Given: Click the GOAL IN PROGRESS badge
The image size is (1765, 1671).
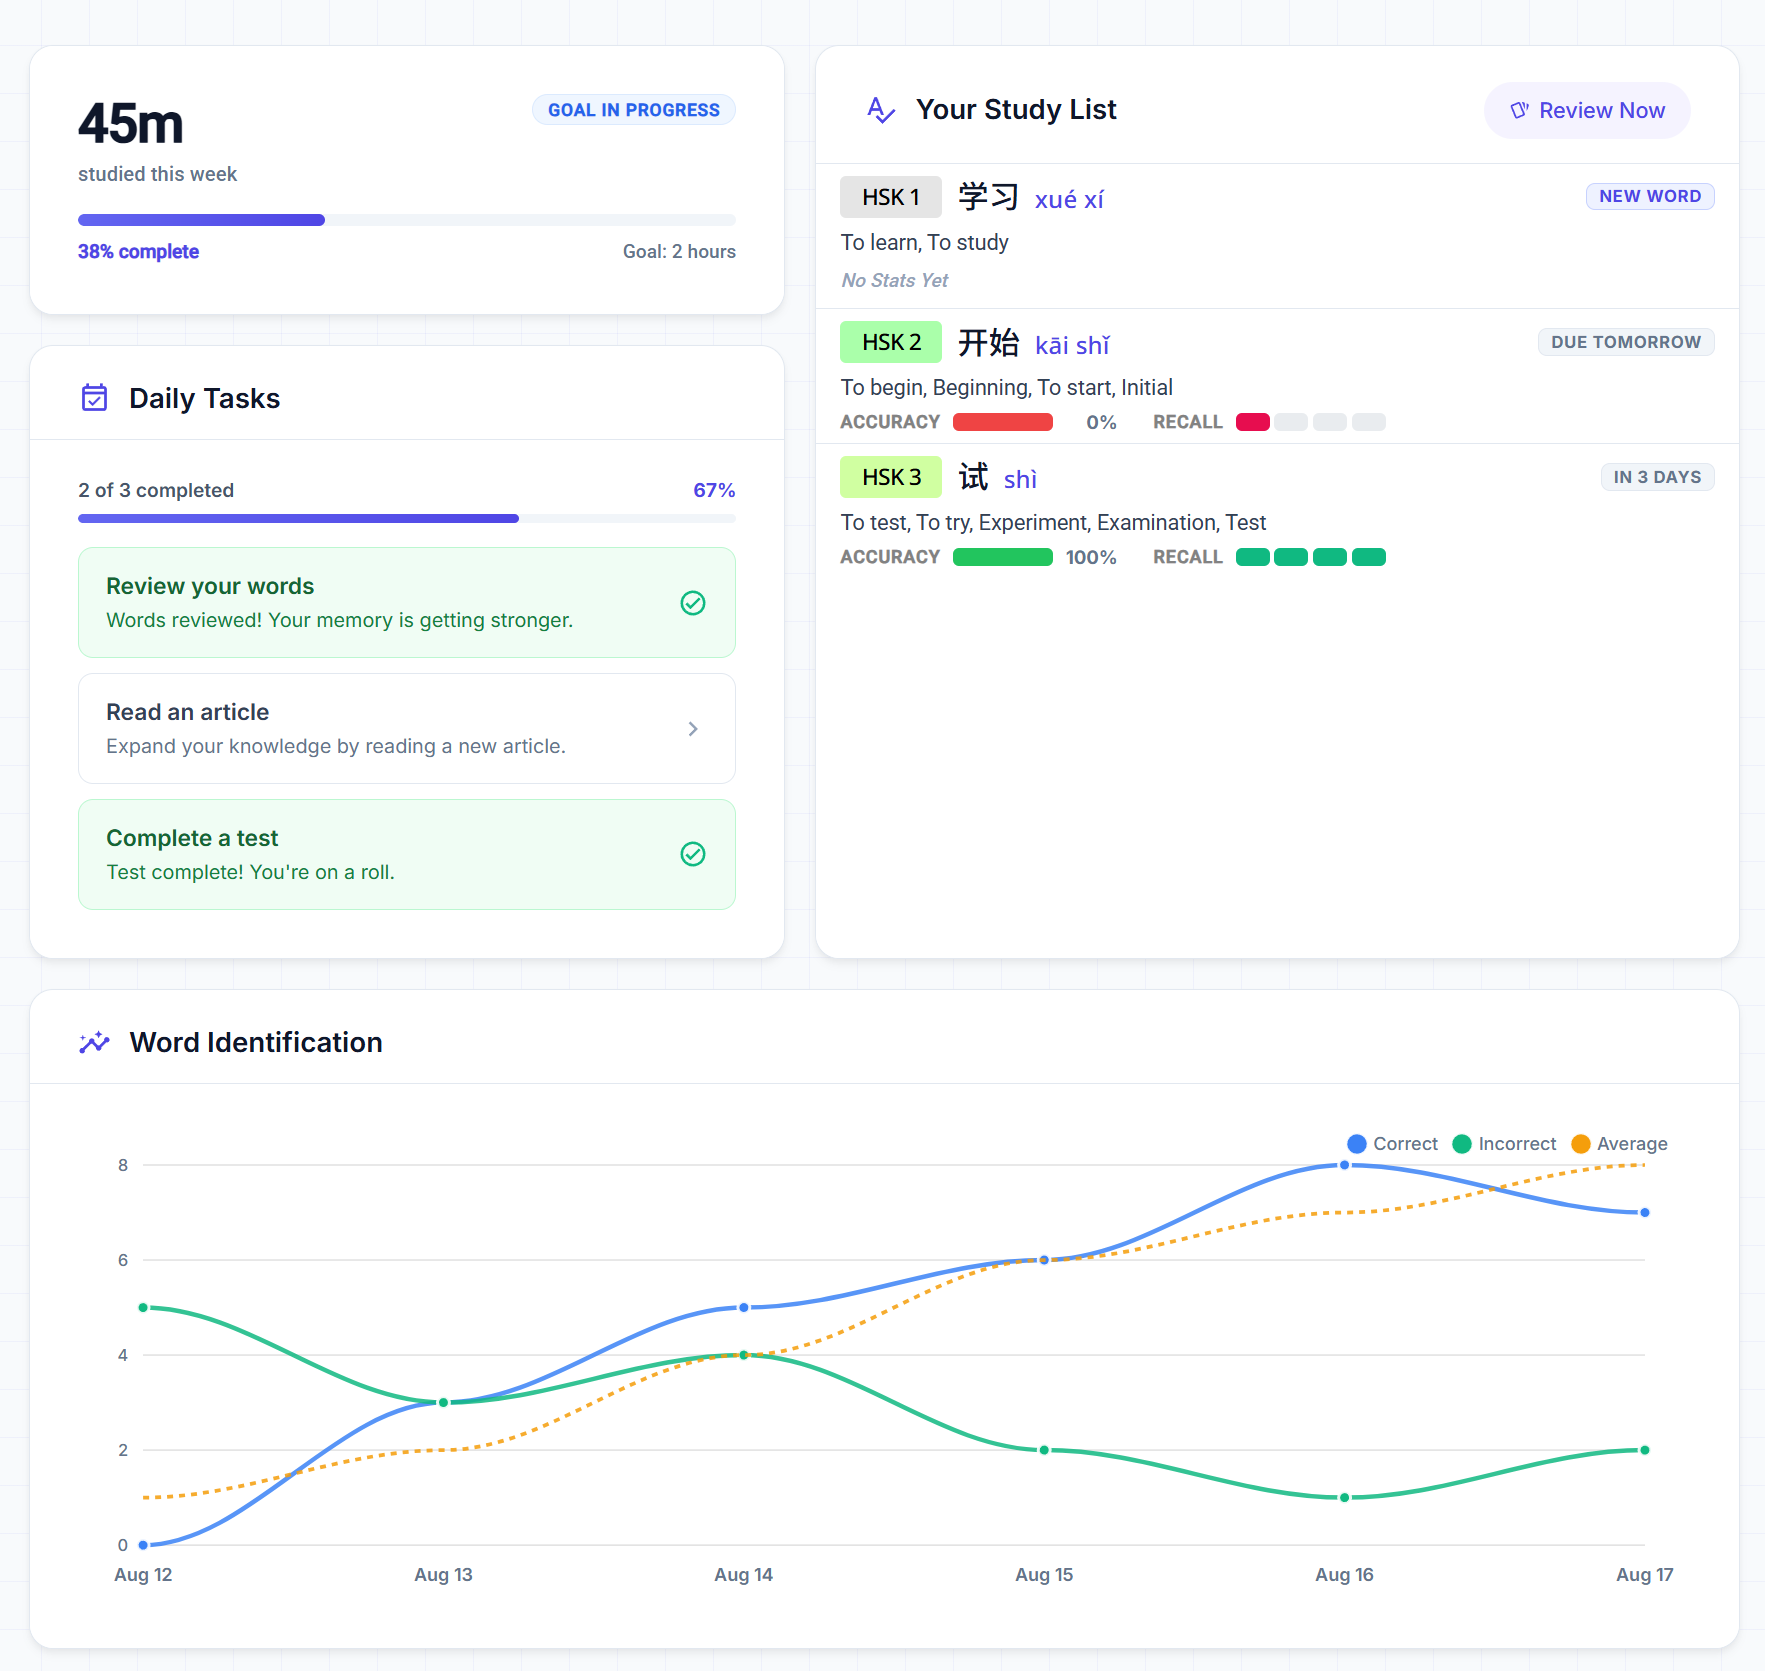Looking at the screenshot, I should [x=634, y=110].
